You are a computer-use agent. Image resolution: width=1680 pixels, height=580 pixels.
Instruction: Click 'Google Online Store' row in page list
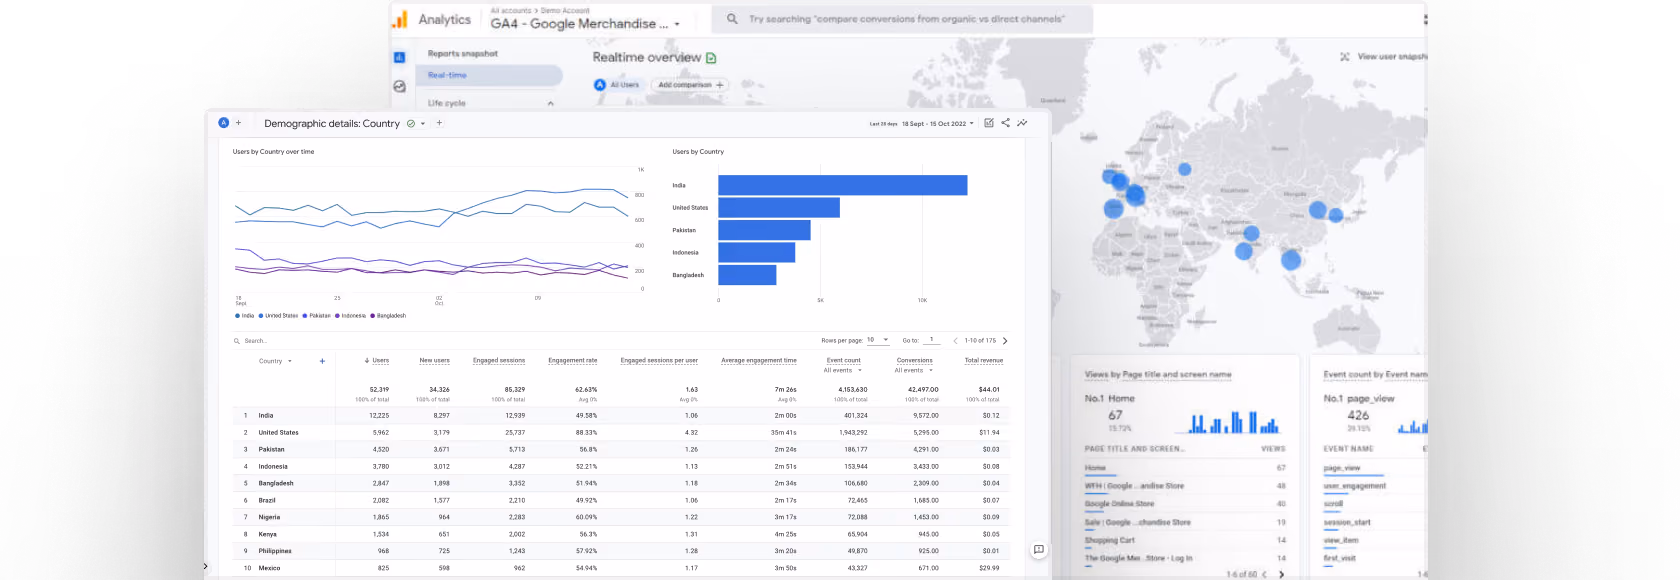(x=1185, y=504)
